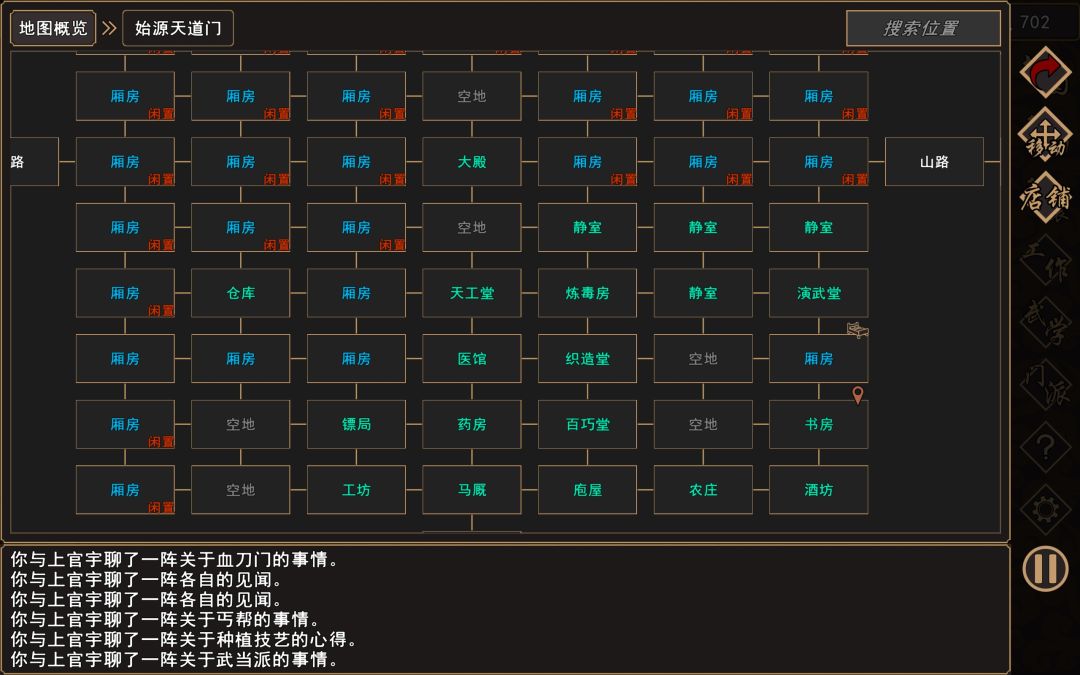Select the 始源天道门 breadcrumb
The image size is (1080, 675).
(x=178, y=28)
